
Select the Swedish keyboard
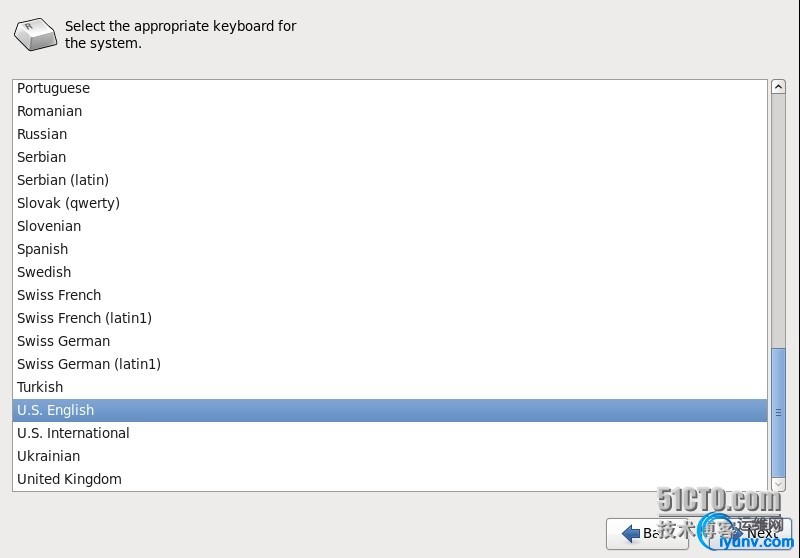[44, 272]
